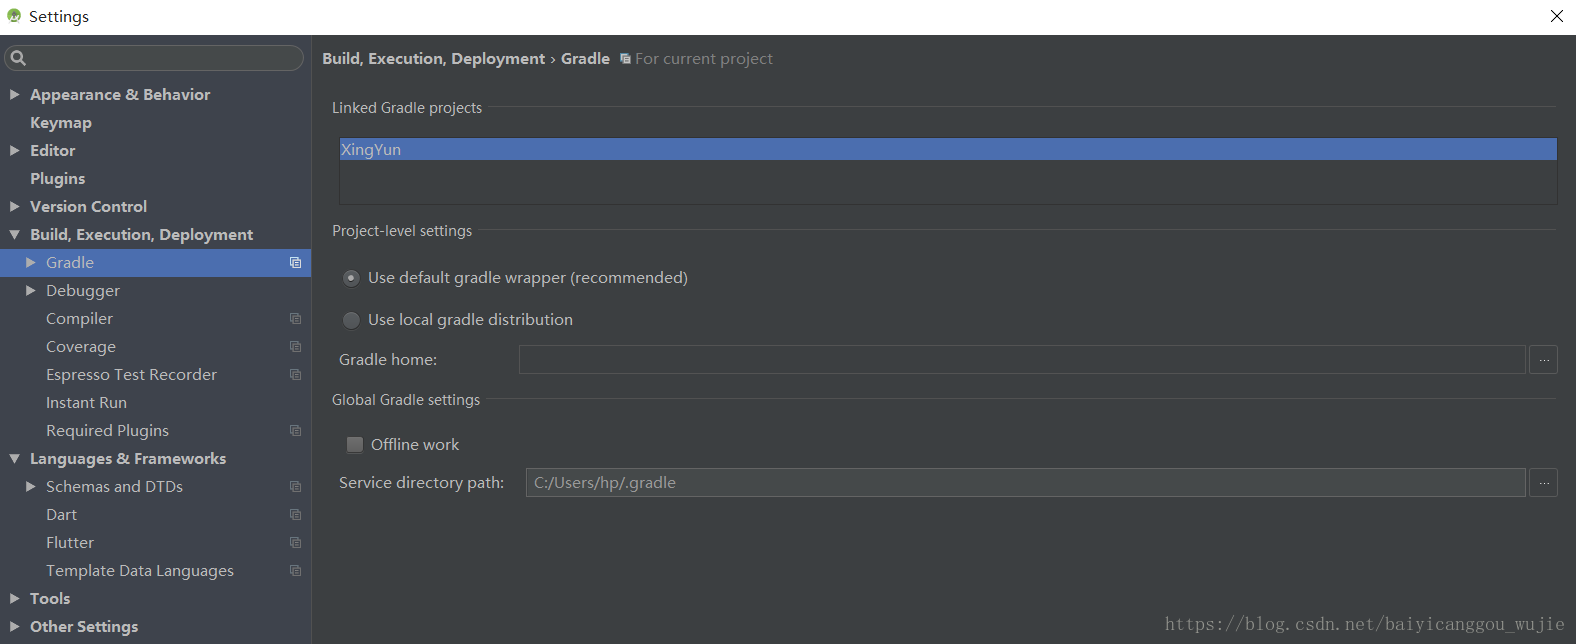Viewport: 1576px width, 644px height.
Task: Expand the Editor section arrow
Action: 14,150
